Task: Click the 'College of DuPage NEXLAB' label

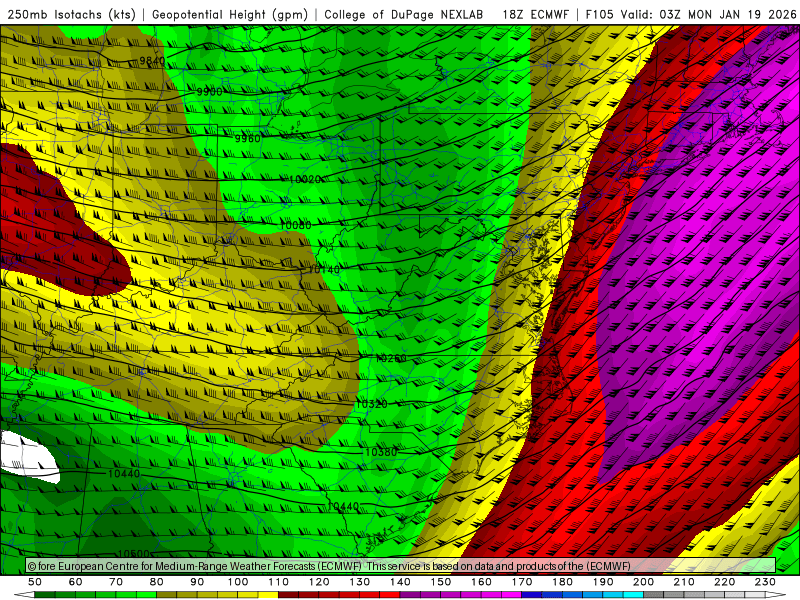Action: [404, 14]
